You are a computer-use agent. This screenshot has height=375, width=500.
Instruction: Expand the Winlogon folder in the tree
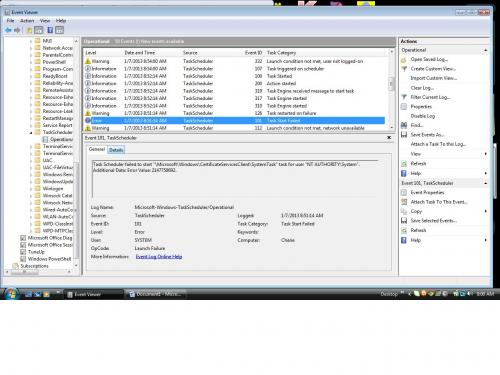(x=31, y=189)
